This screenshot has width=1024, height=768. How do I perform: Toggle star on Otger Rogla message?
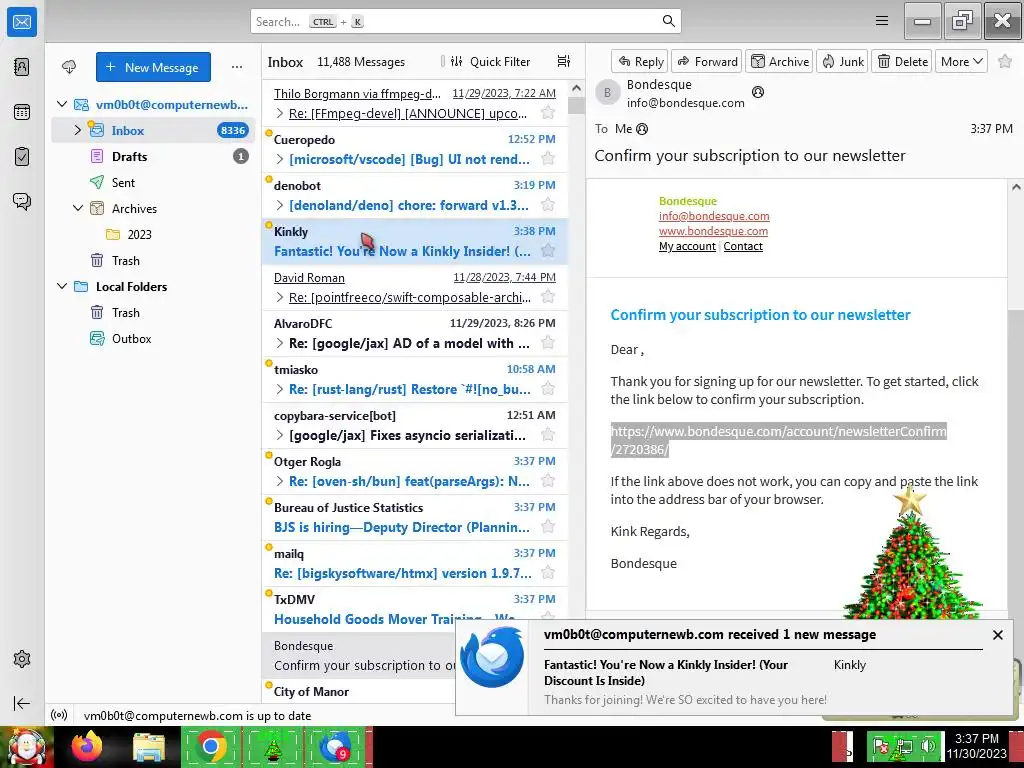coord(548,481)
